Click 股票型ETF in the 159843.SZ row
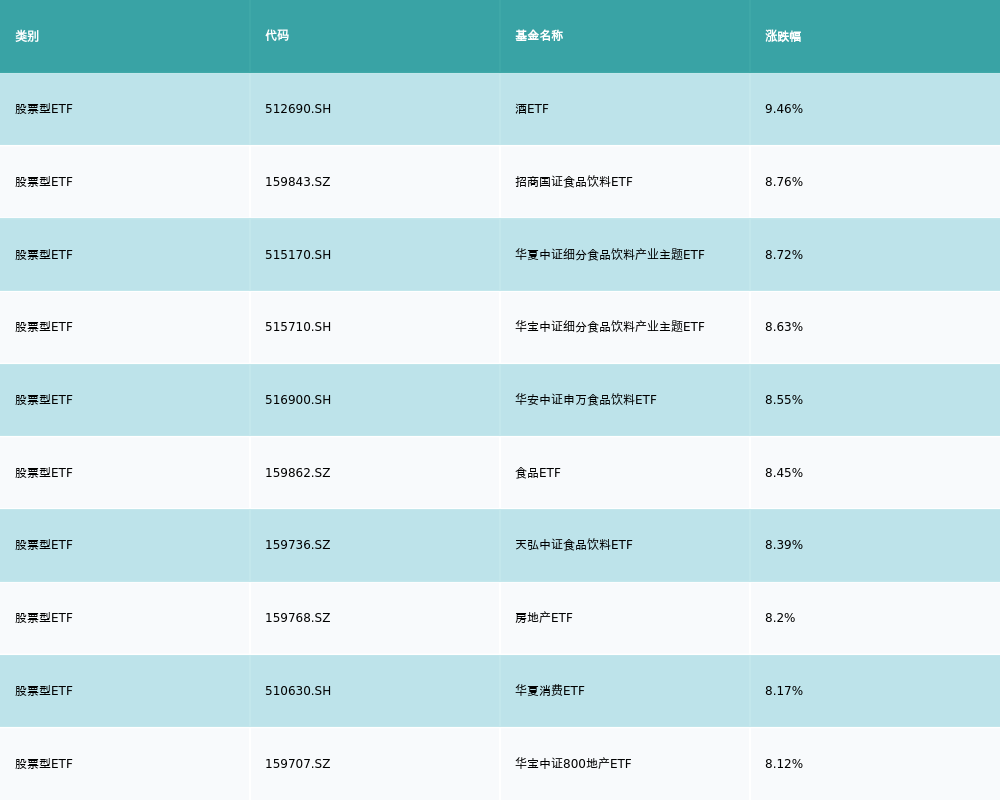Image resolution: width=1000 pixels, height=800 pixels. [44, 182]
